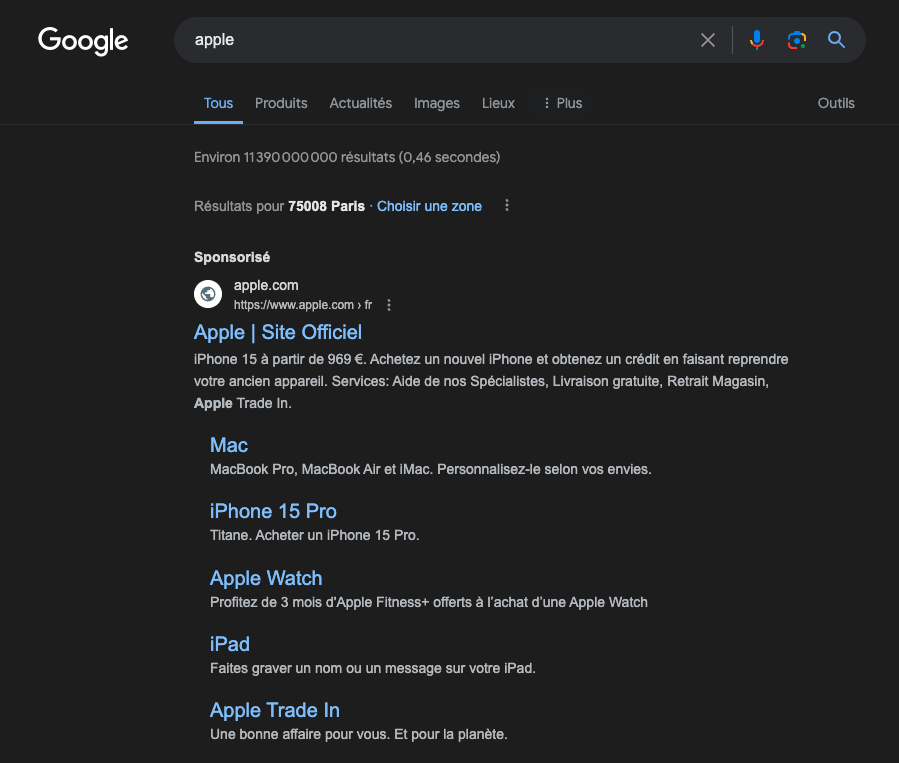Open the Apple Trade In sitelink
899x763 pixels.
pos(275,710)
